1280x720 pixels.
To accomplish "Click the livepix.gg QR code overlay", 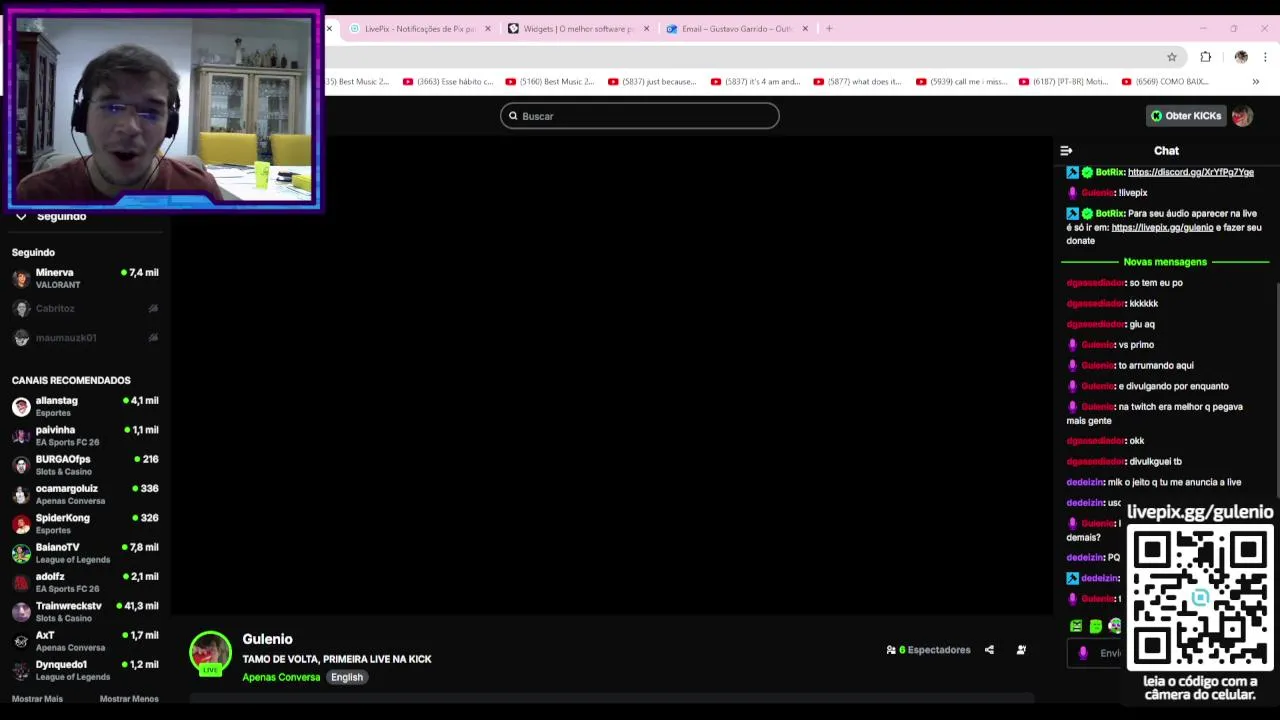I will point(1200,600).
